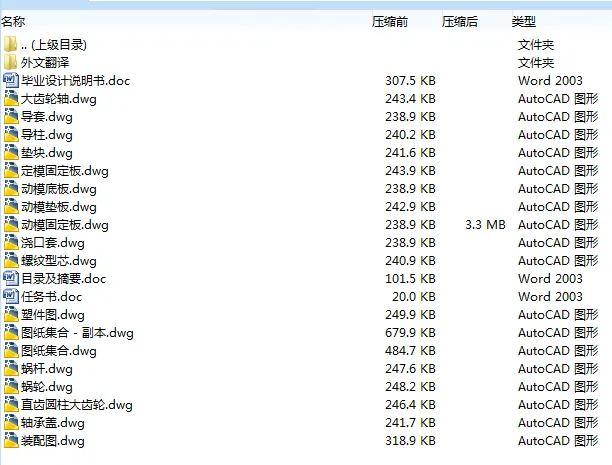The height and width of the screenshot is (465, 612).
Task: Select file name 轴承盖.dwg
Action: [53, 422]
